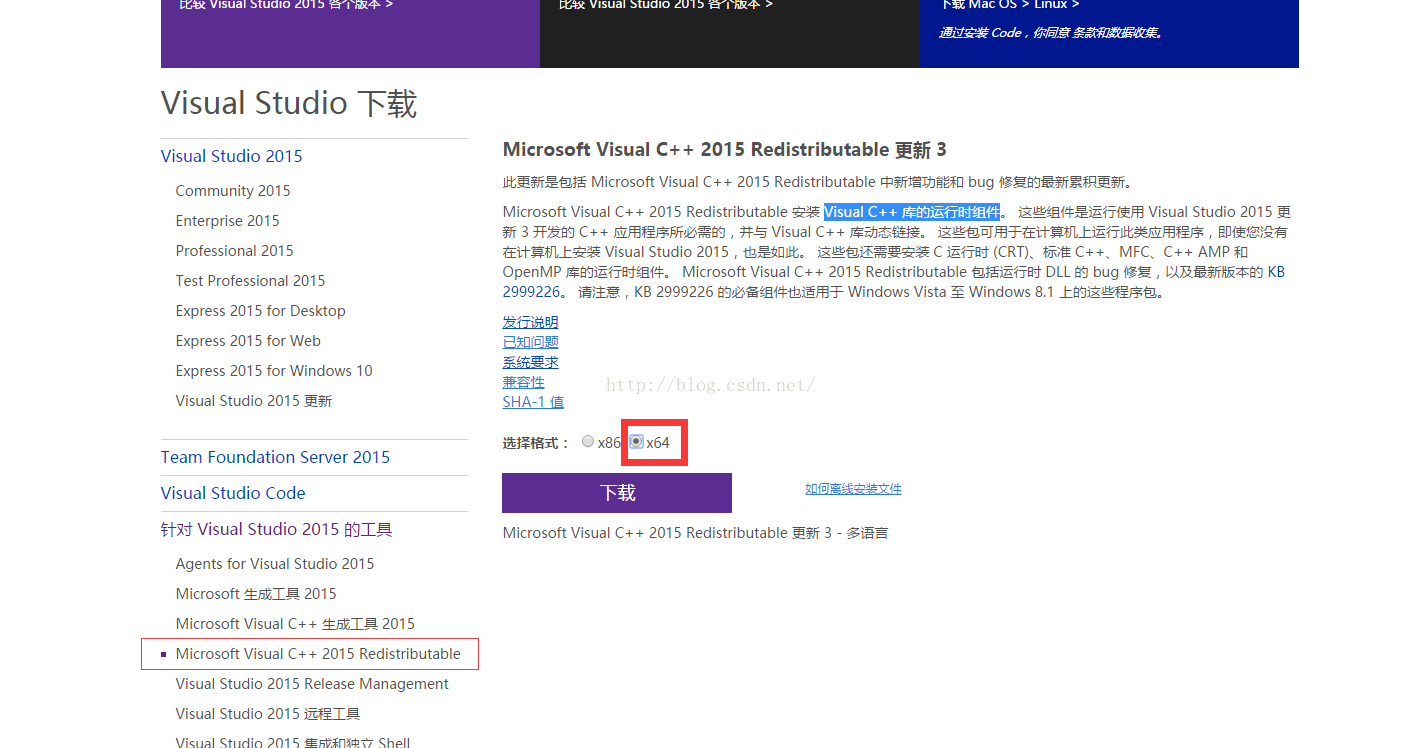Select Microsoft Visual C++ 2015 Redistributable item
Image resolution: width=1402 pixels, height=748 pixels.
(x=318, y=654)
